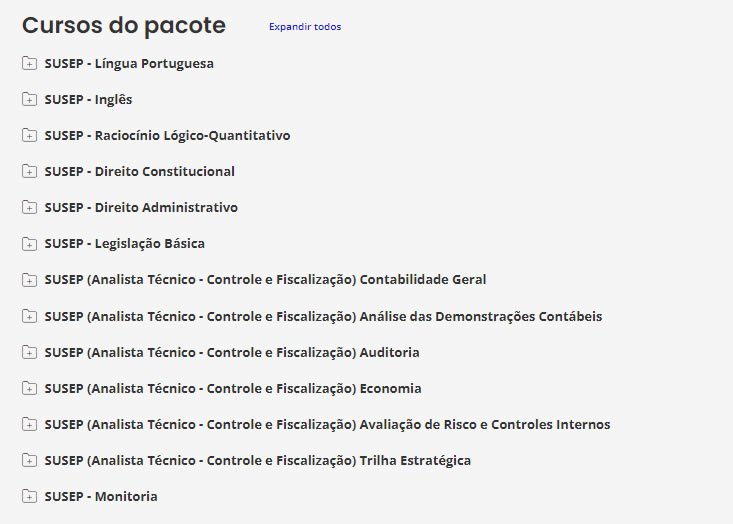Select the 'SUSEP - Língua Portuguesa' course title
This screenshot has height=524, width=733.
[x=129, y=64]
